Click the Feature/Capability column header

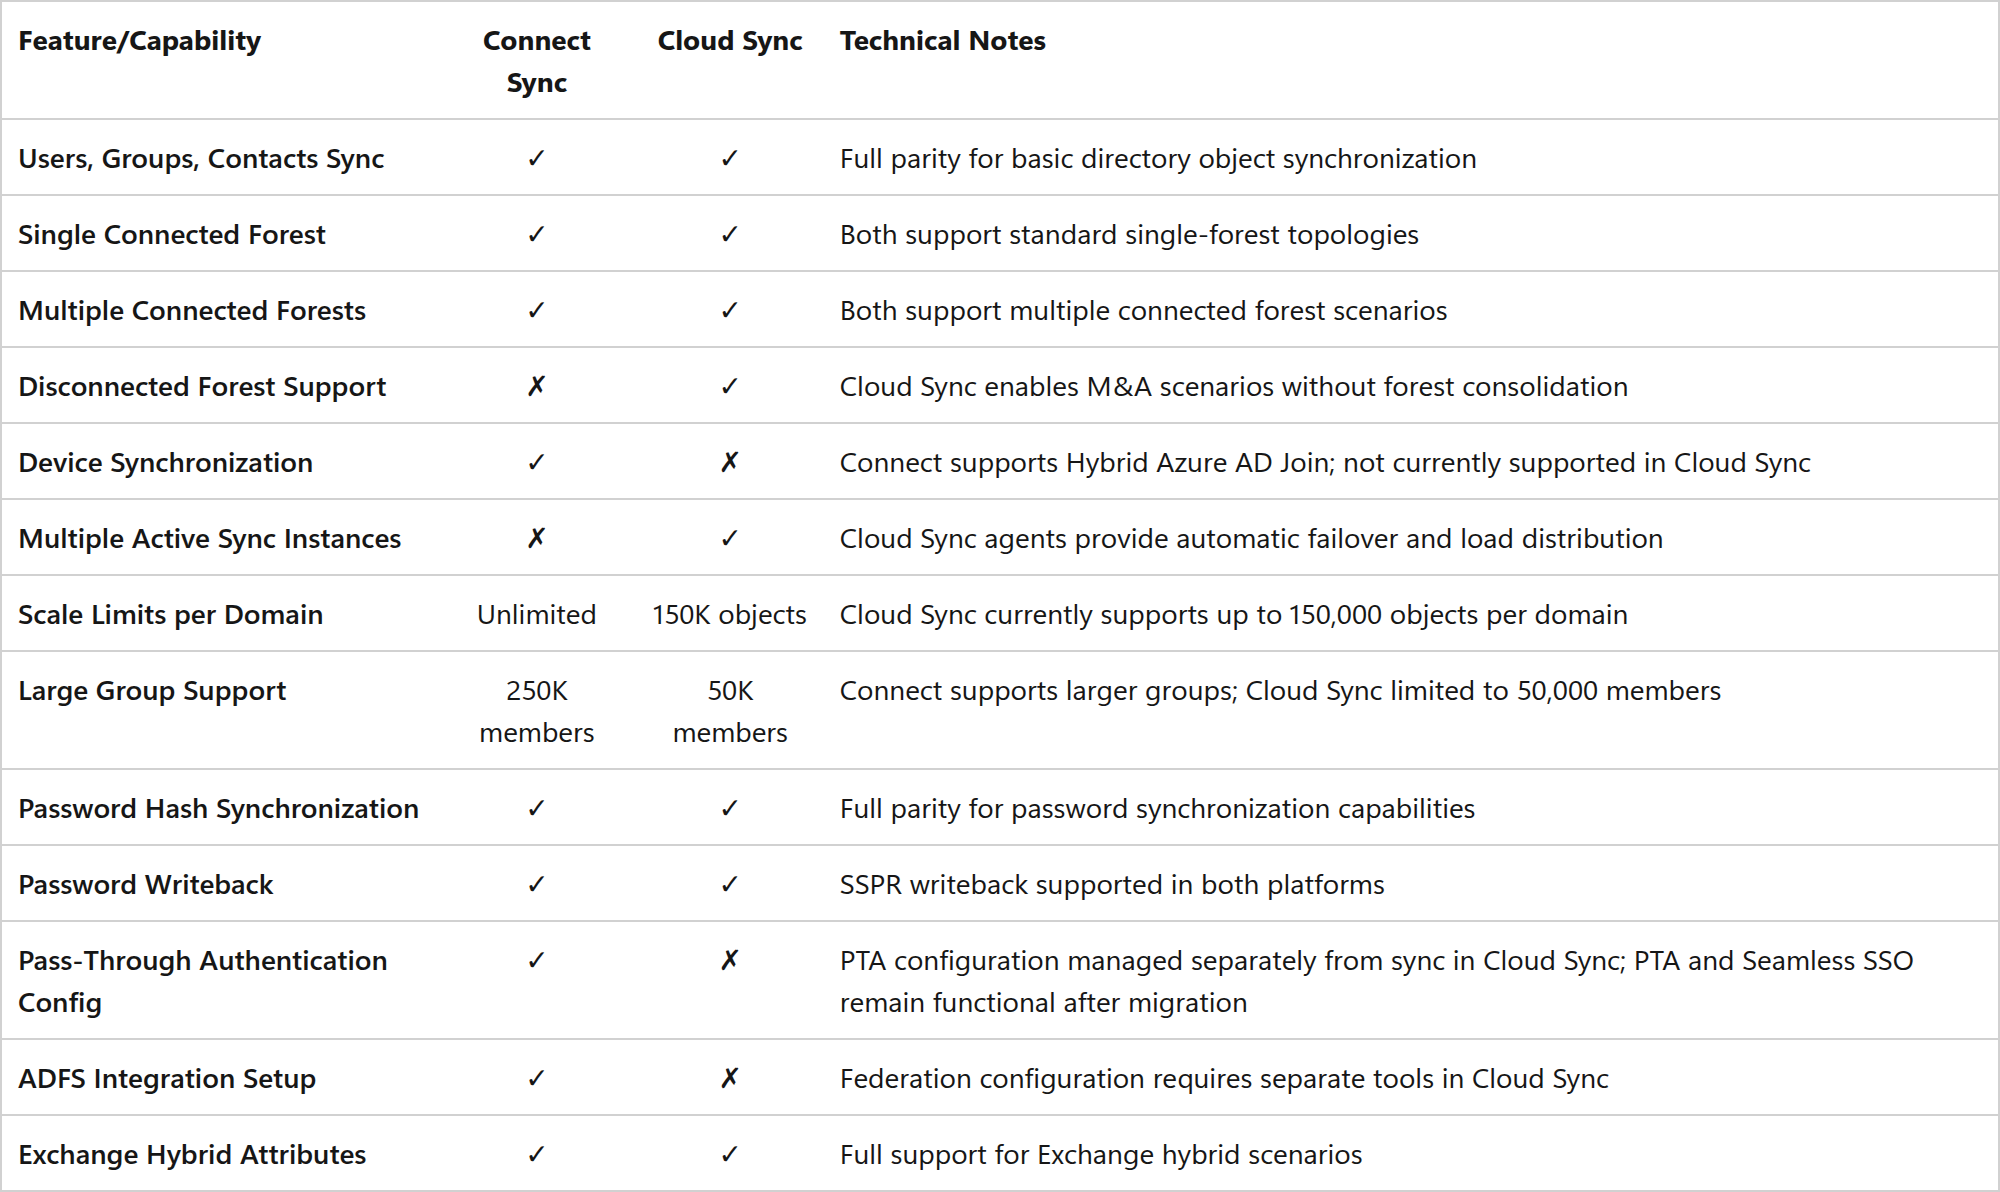click(140, 41)
